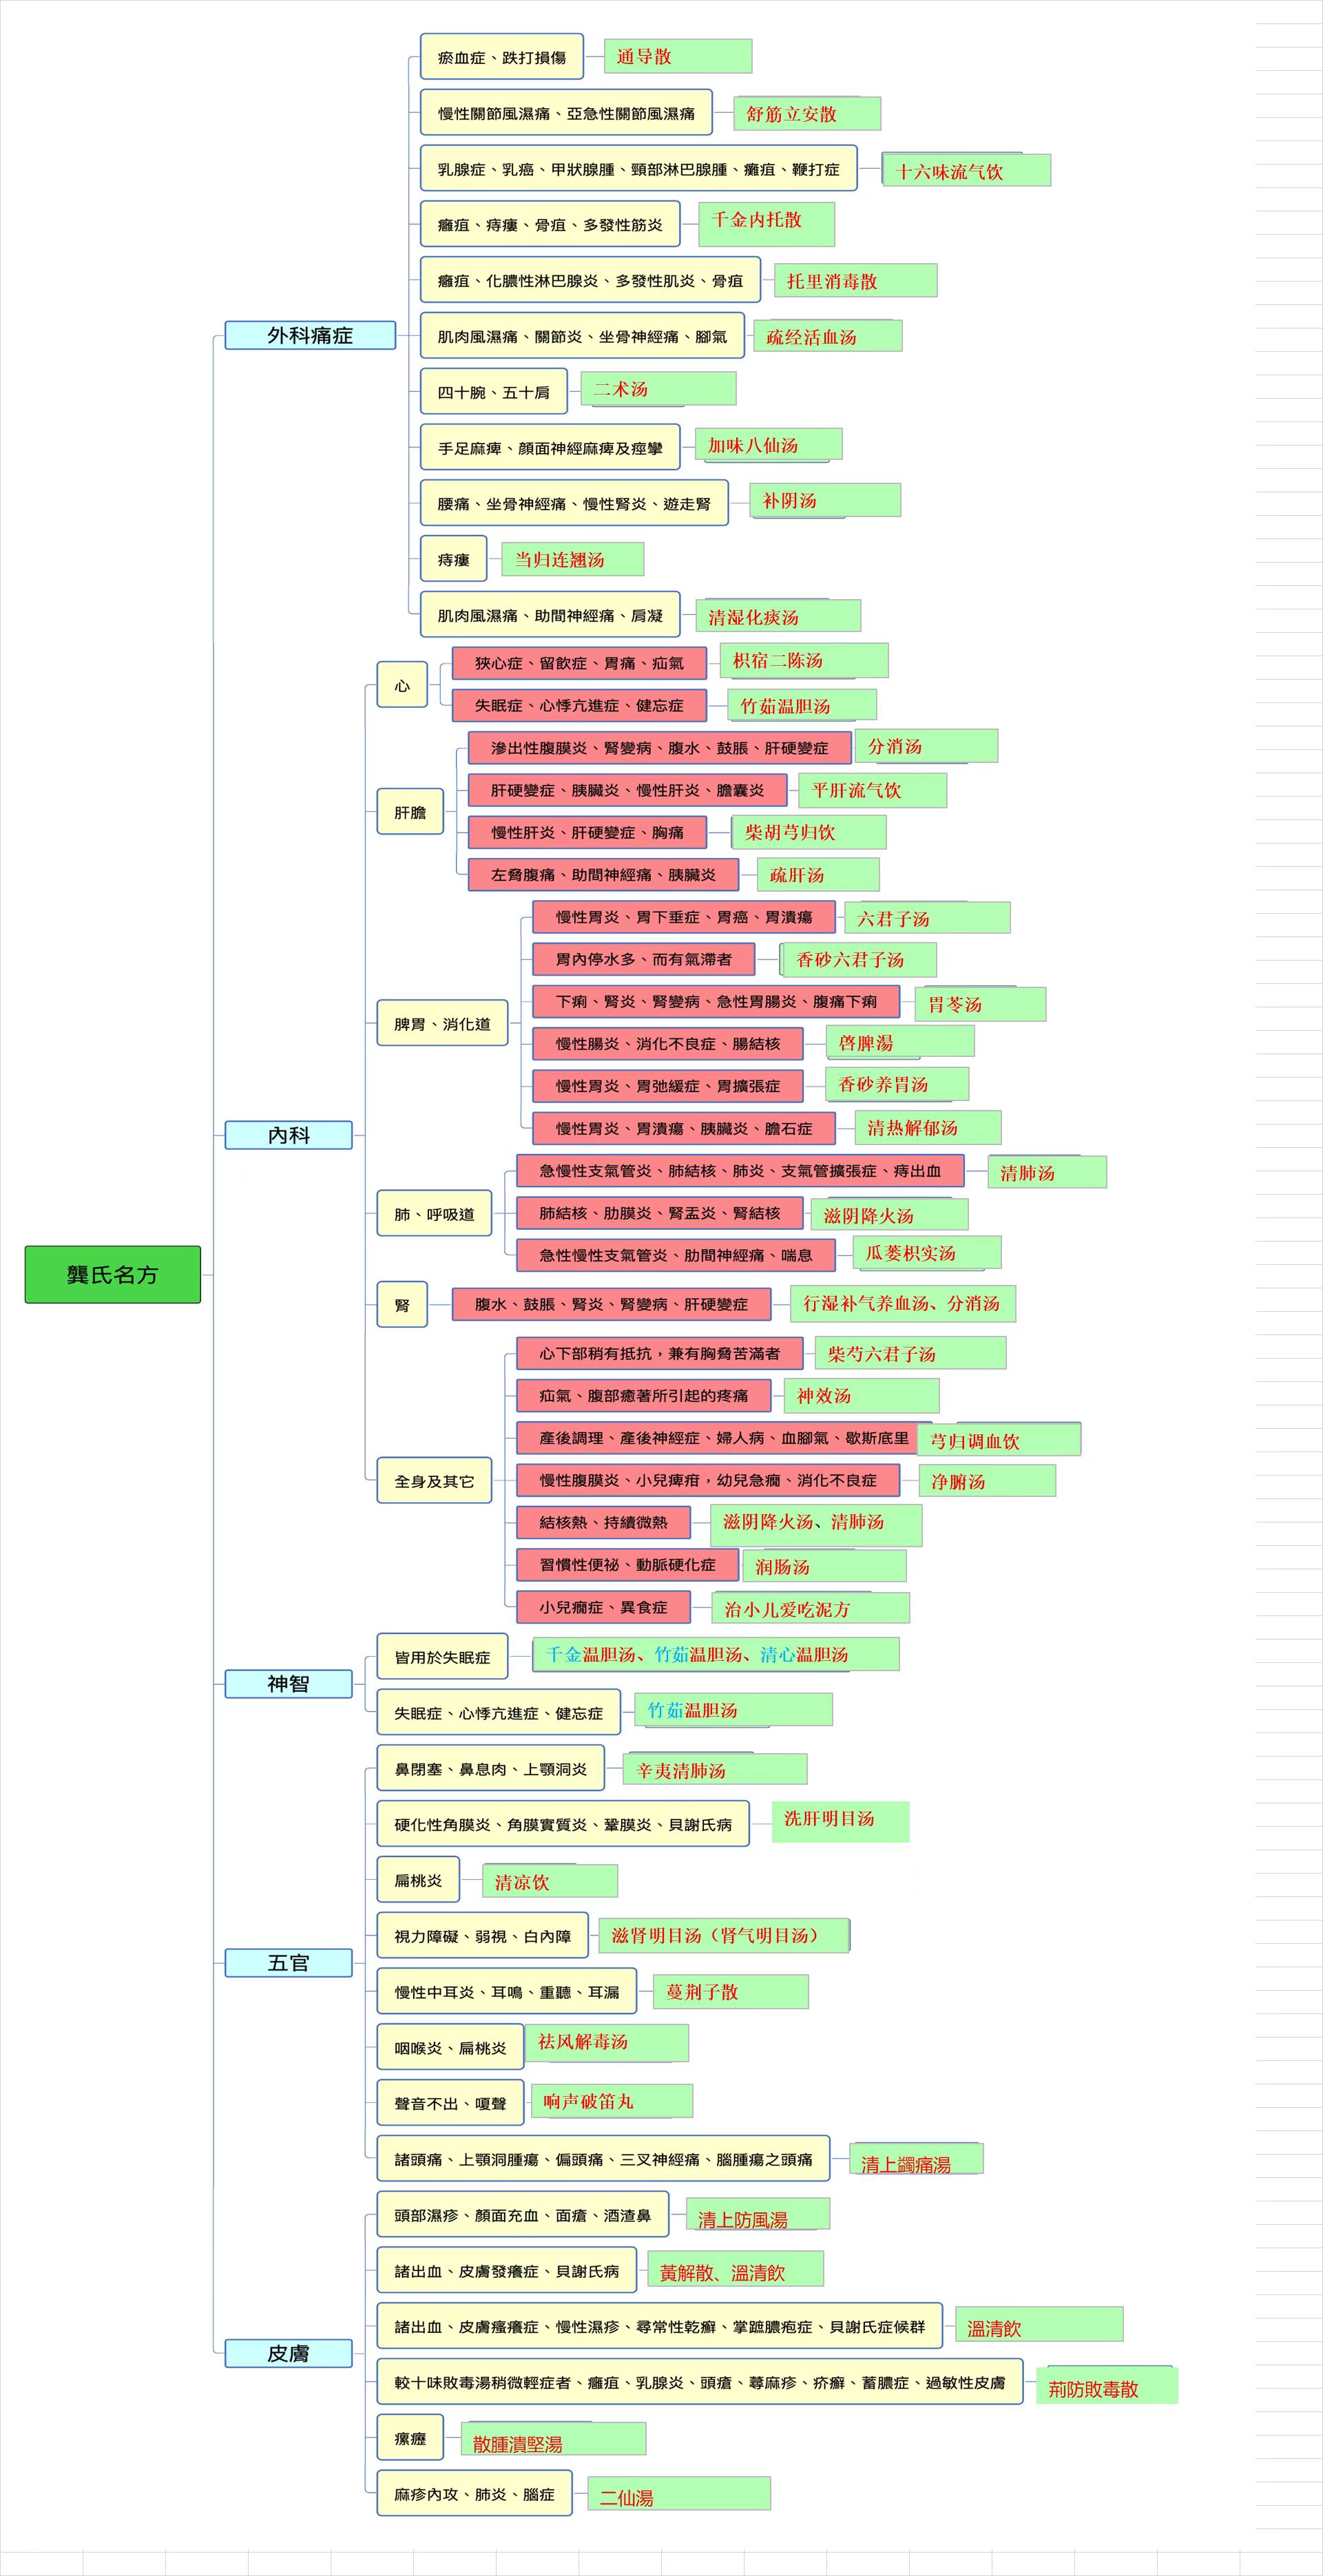Image resolution: width=1323 pixels, height=2576 pixels.
Task: Select the 清热解郁汤 formula label
Action: coord(928,1127)
